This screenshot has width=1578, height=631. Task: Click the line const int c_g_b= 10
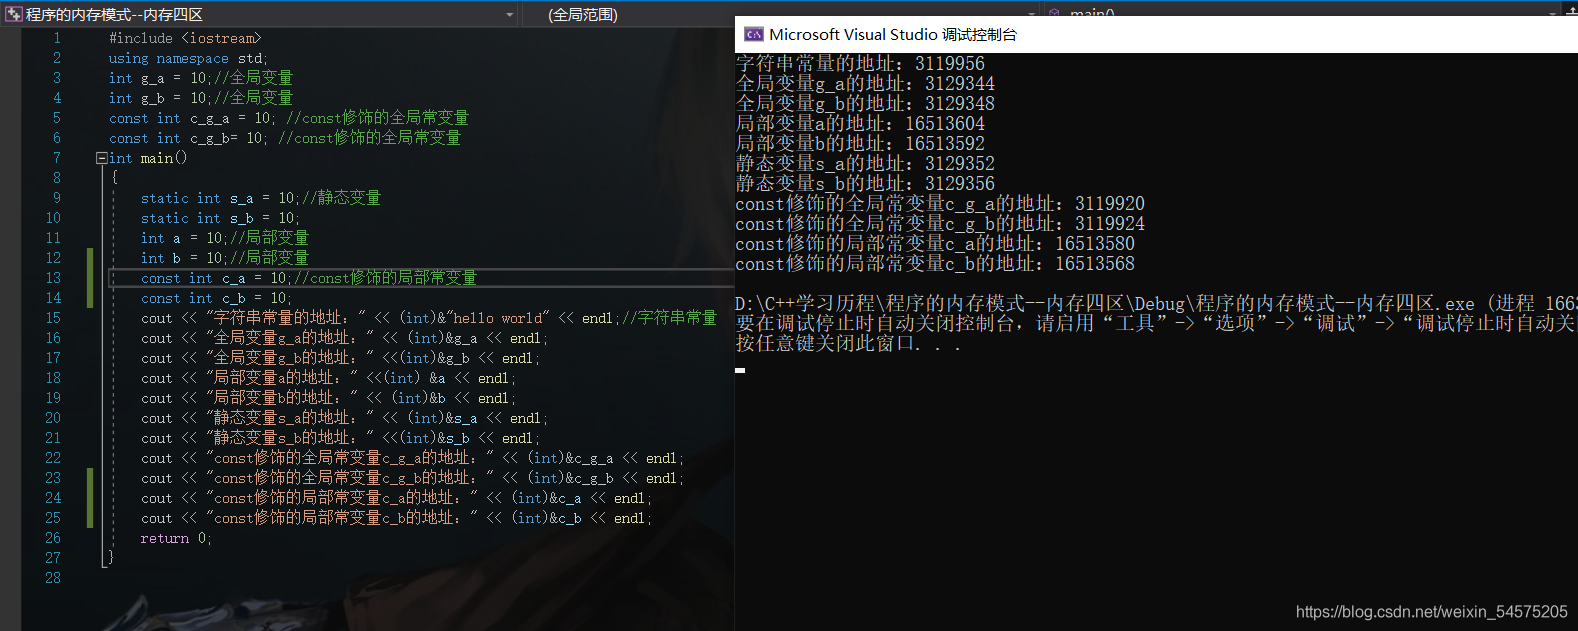tap(285, 138)
